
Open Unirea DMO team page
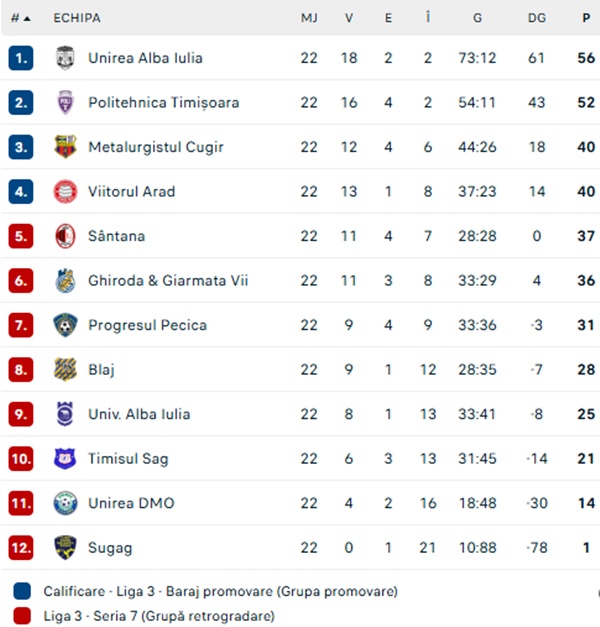131,503
